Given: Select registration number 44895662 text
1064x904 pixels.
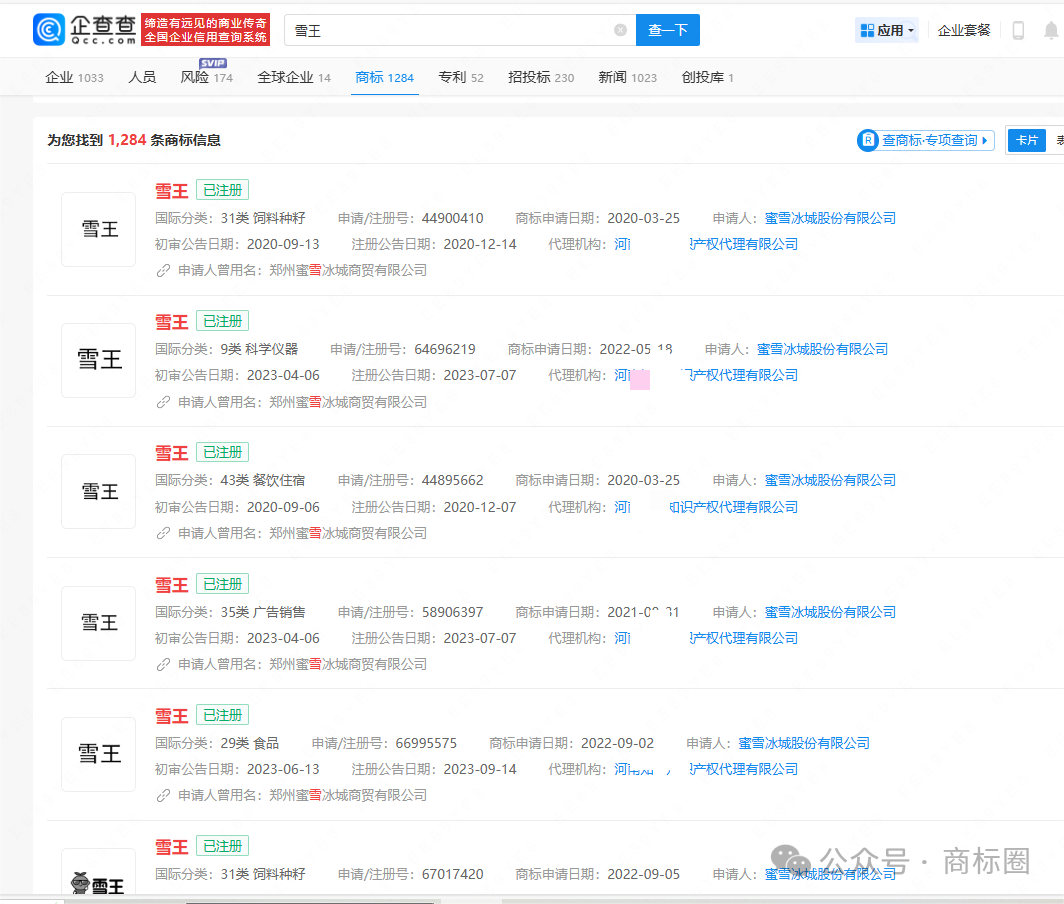Looking at the screenshot, I should pyautogui.click(x=453, y=480).
